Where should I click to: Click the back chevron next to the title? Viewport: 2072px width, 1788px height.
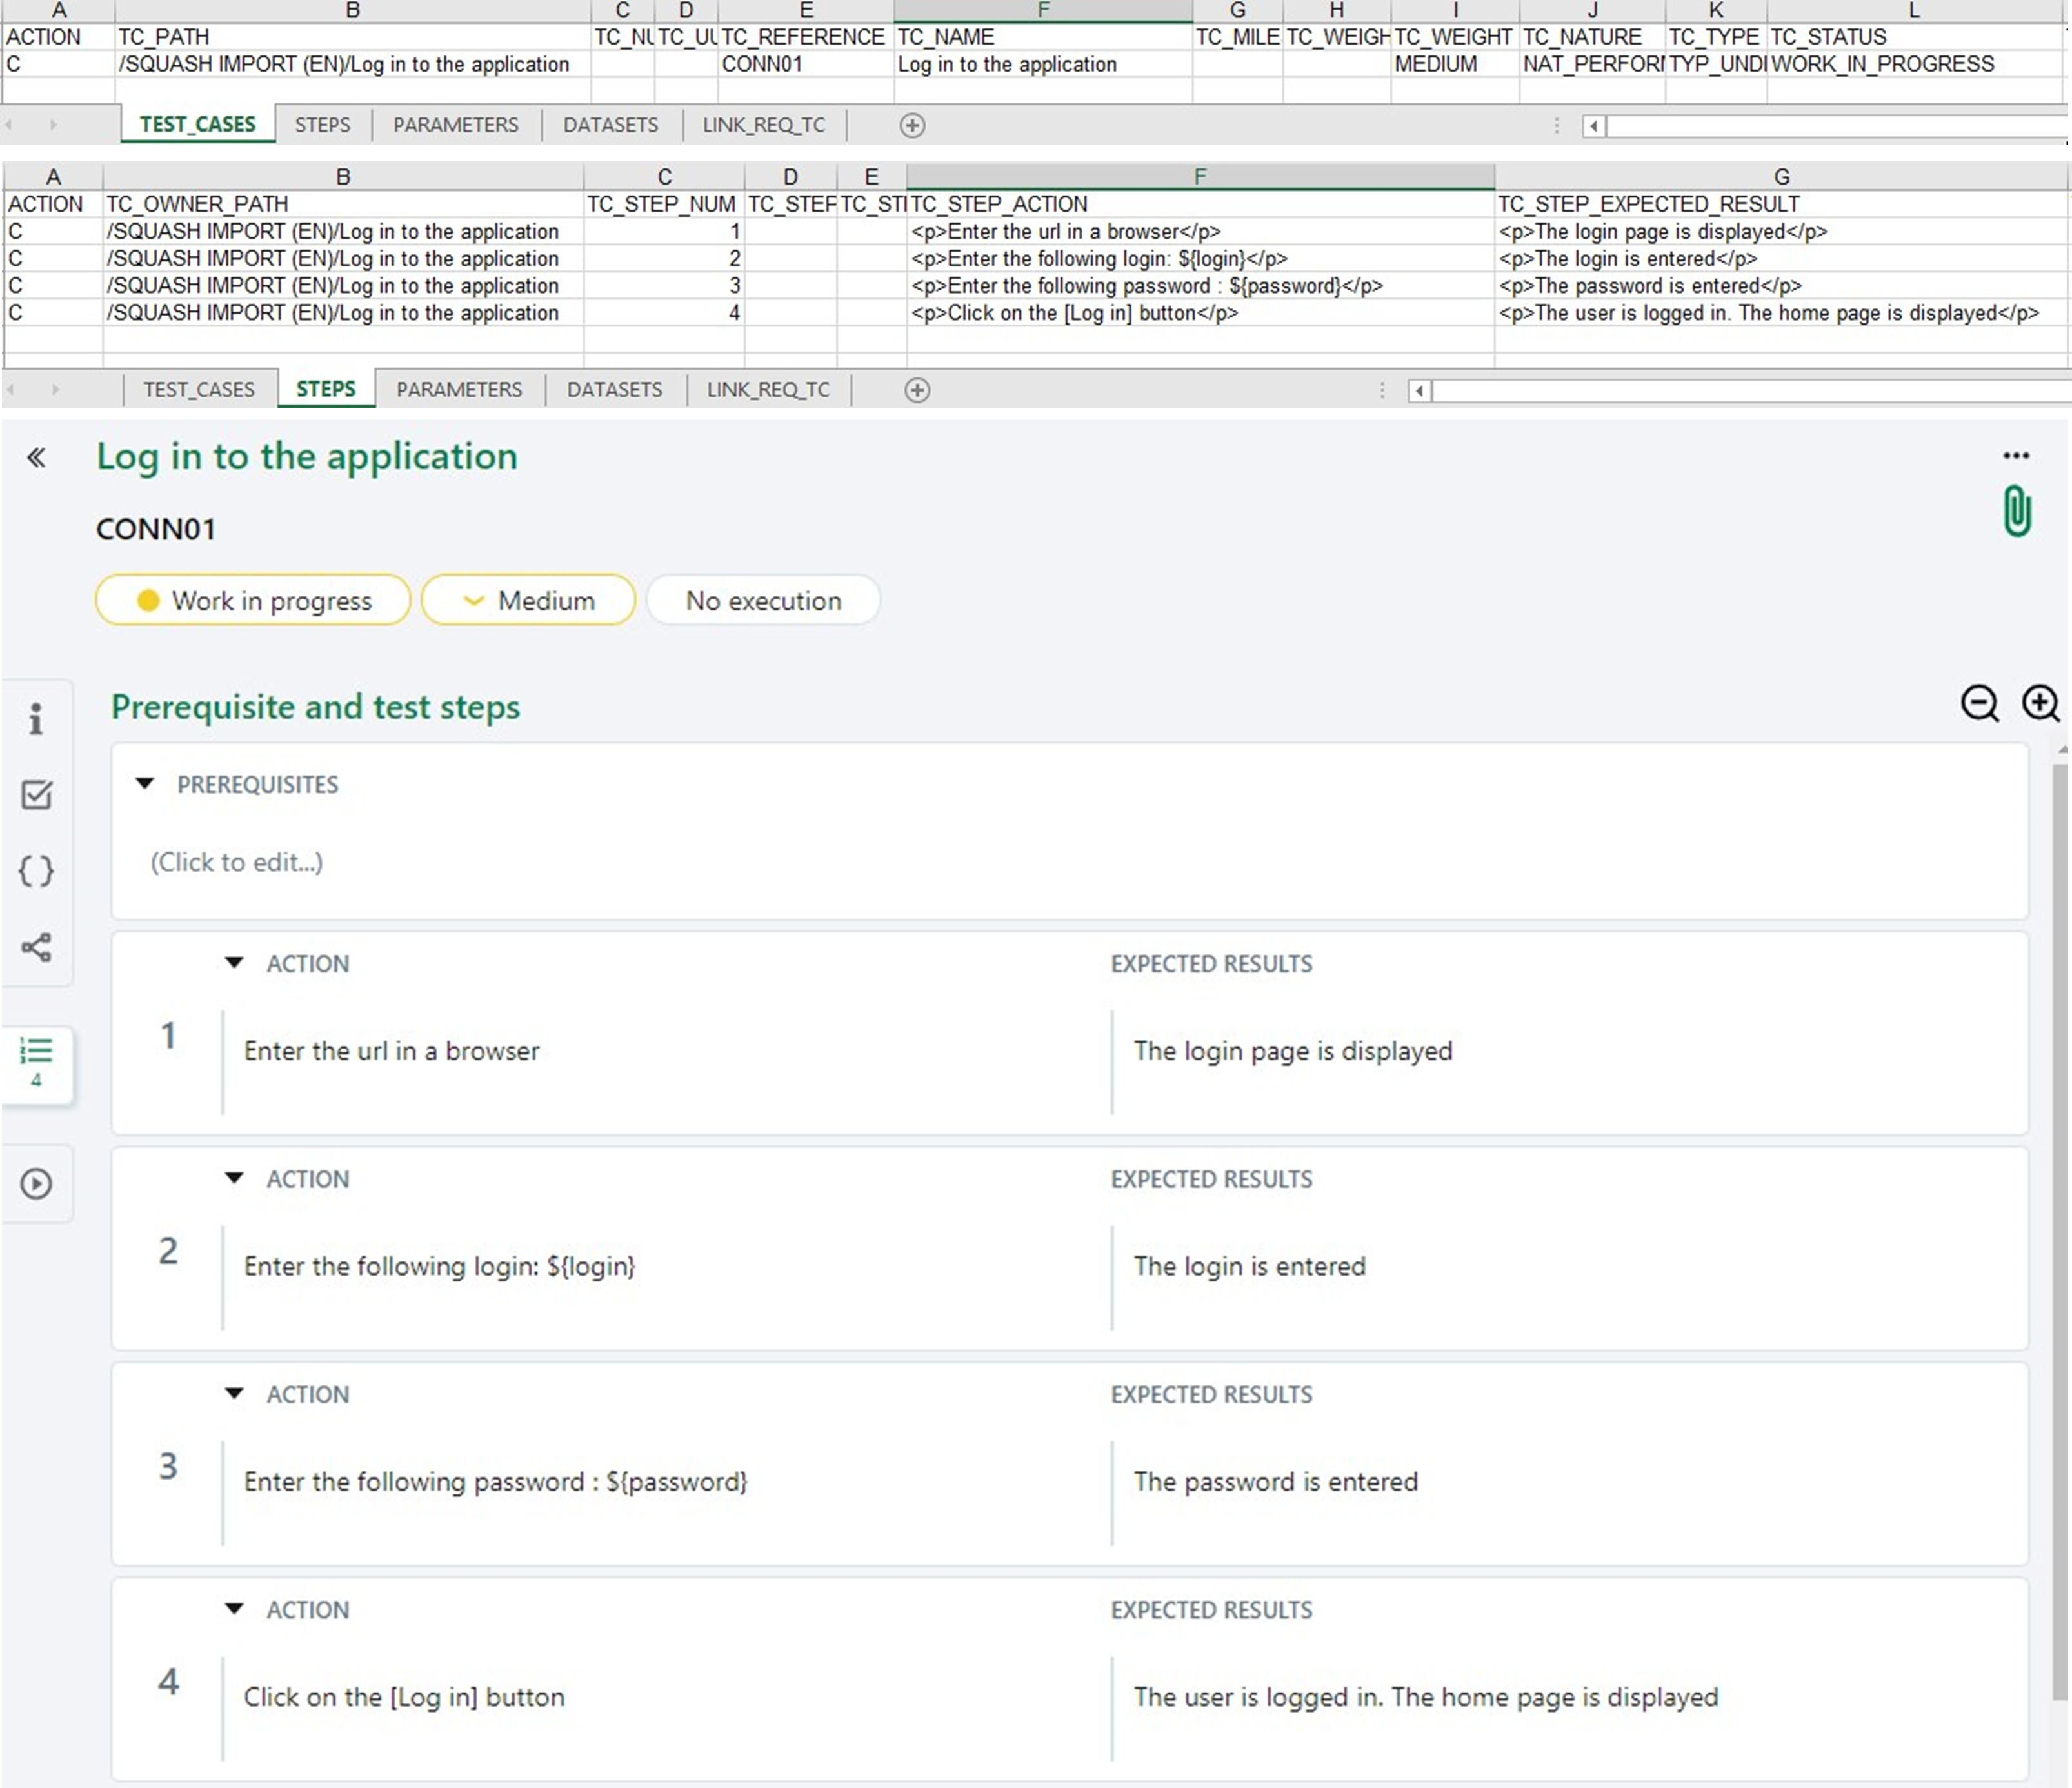coord(37,457)
